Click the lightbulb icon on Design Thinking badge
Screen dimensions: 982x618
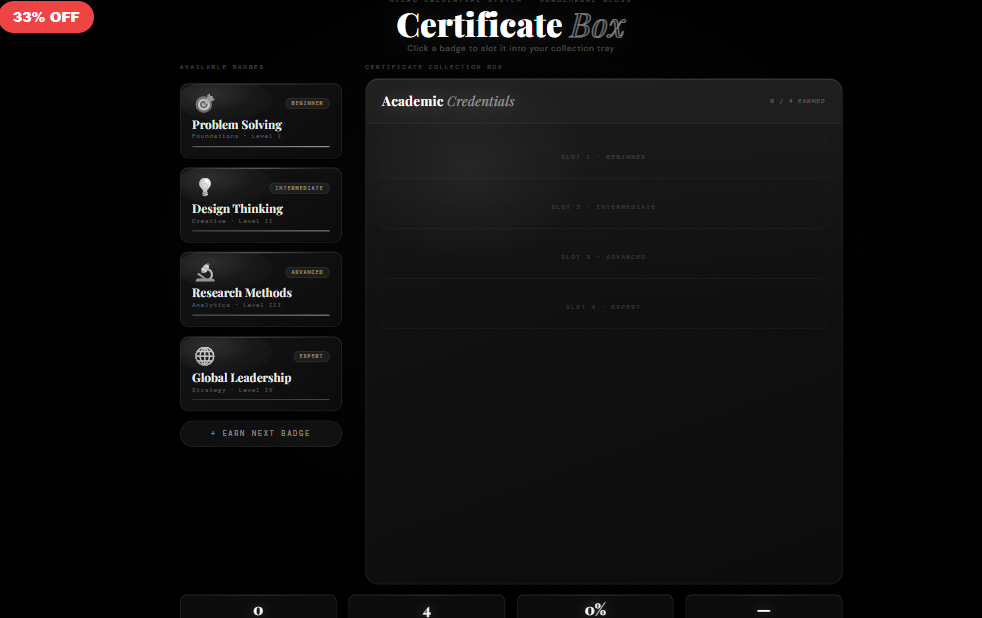(x=205, y=185)
